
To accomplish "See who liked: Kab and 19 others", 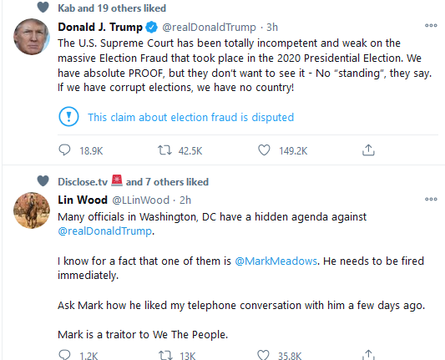I will tap(112, 8).
